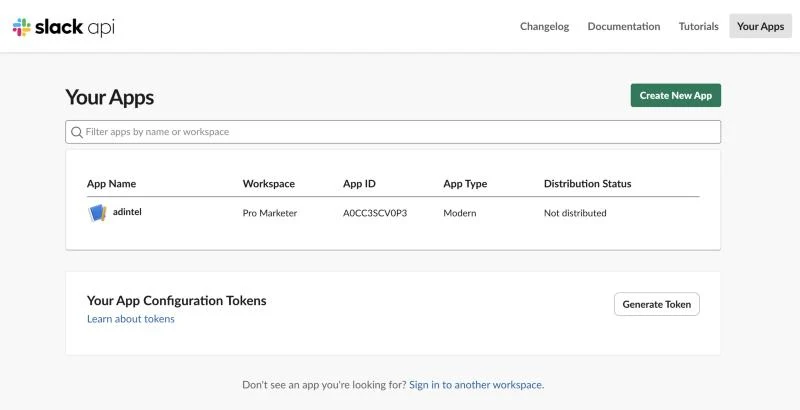This screenshot has height=410, width=800.
Task: Click the Your Apps page heading
Action: point(110,97)
